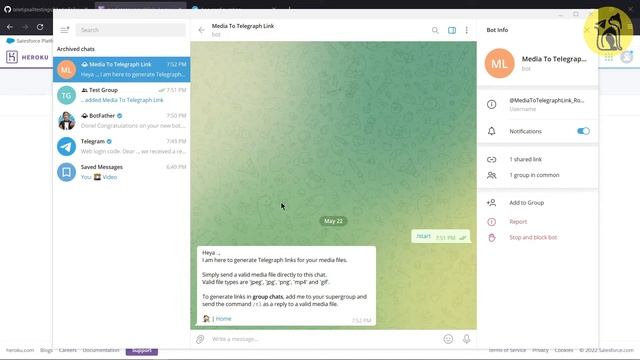Click Support button in the Heroku footer

point(142,351)
